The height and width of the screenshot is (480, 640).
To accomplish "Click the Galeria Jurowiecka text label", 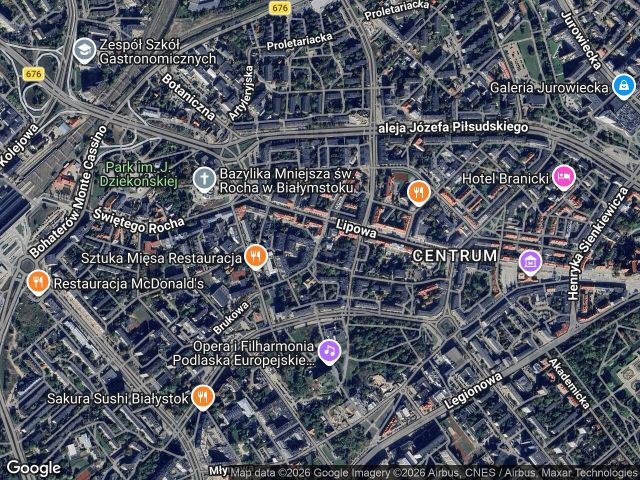I will pyautogui.click(x=549, y=88).
